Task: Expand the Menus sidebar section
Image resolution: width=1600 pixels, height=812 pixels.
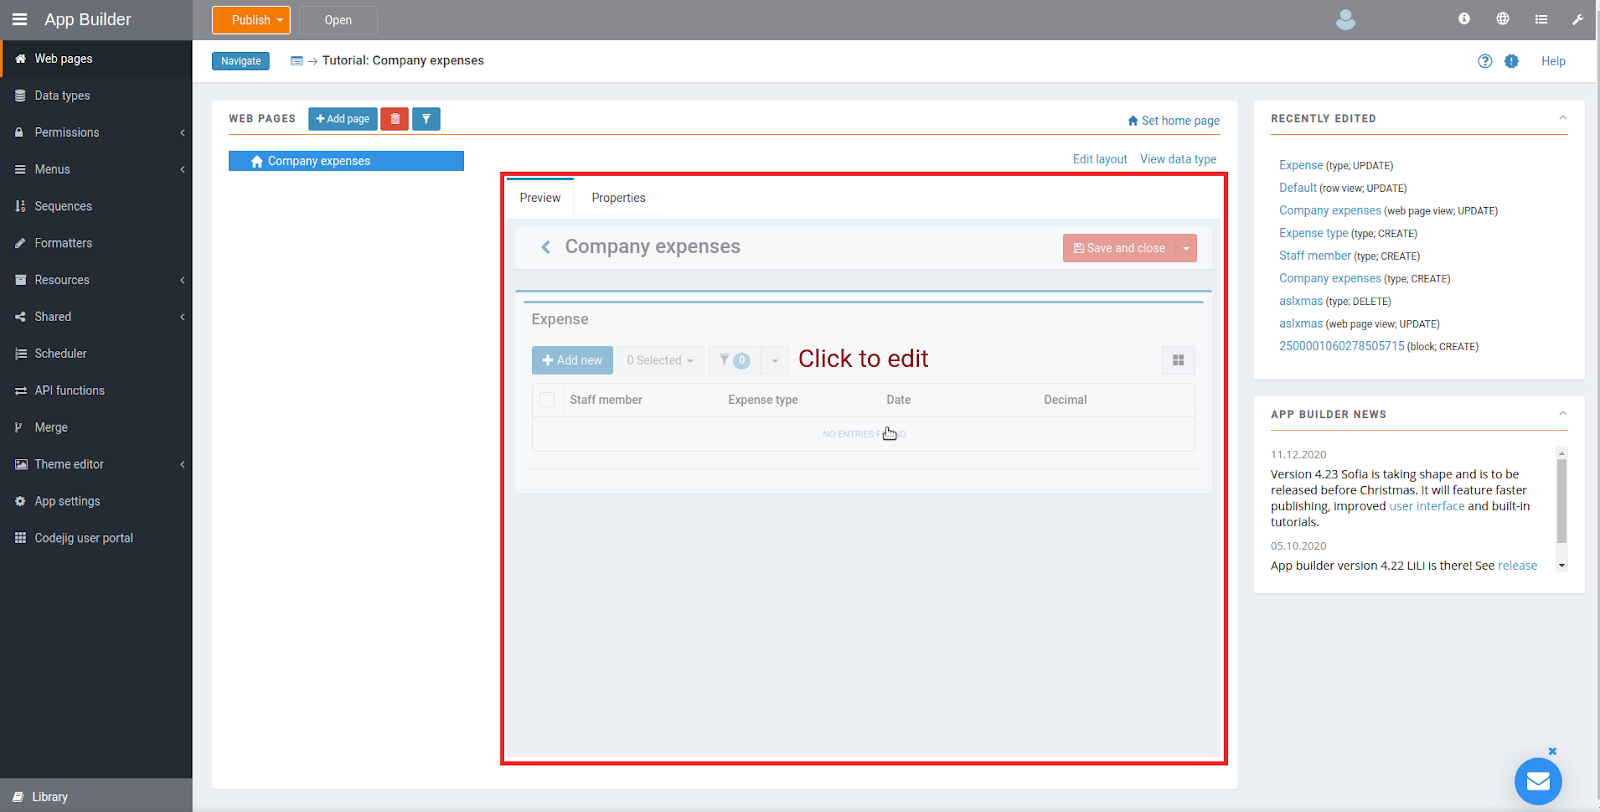Action: click(x=96, y=170)
